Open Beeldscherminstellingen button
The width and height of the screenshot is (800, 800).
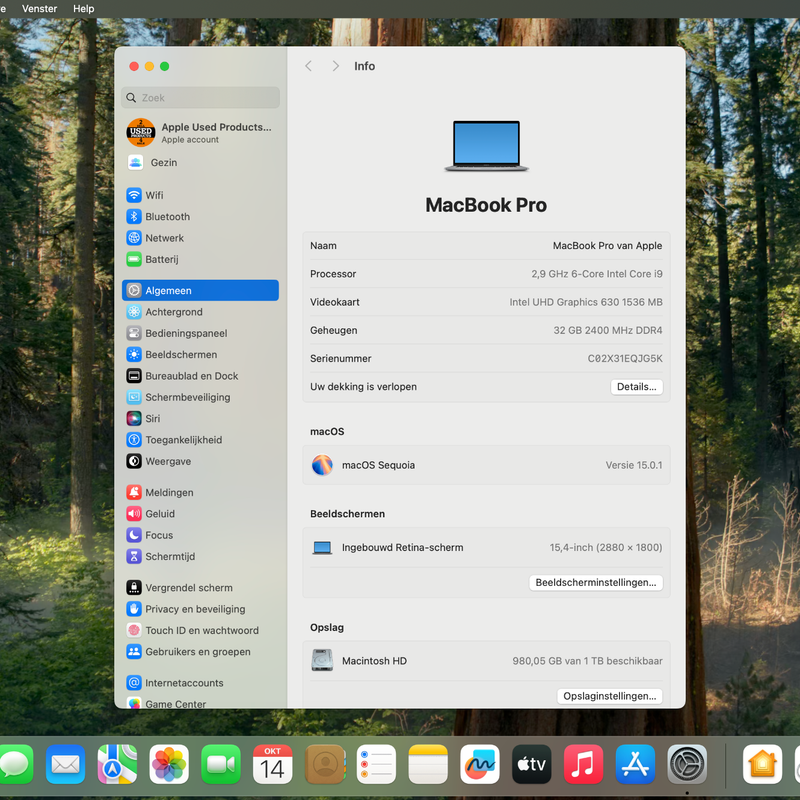[596, 583]
